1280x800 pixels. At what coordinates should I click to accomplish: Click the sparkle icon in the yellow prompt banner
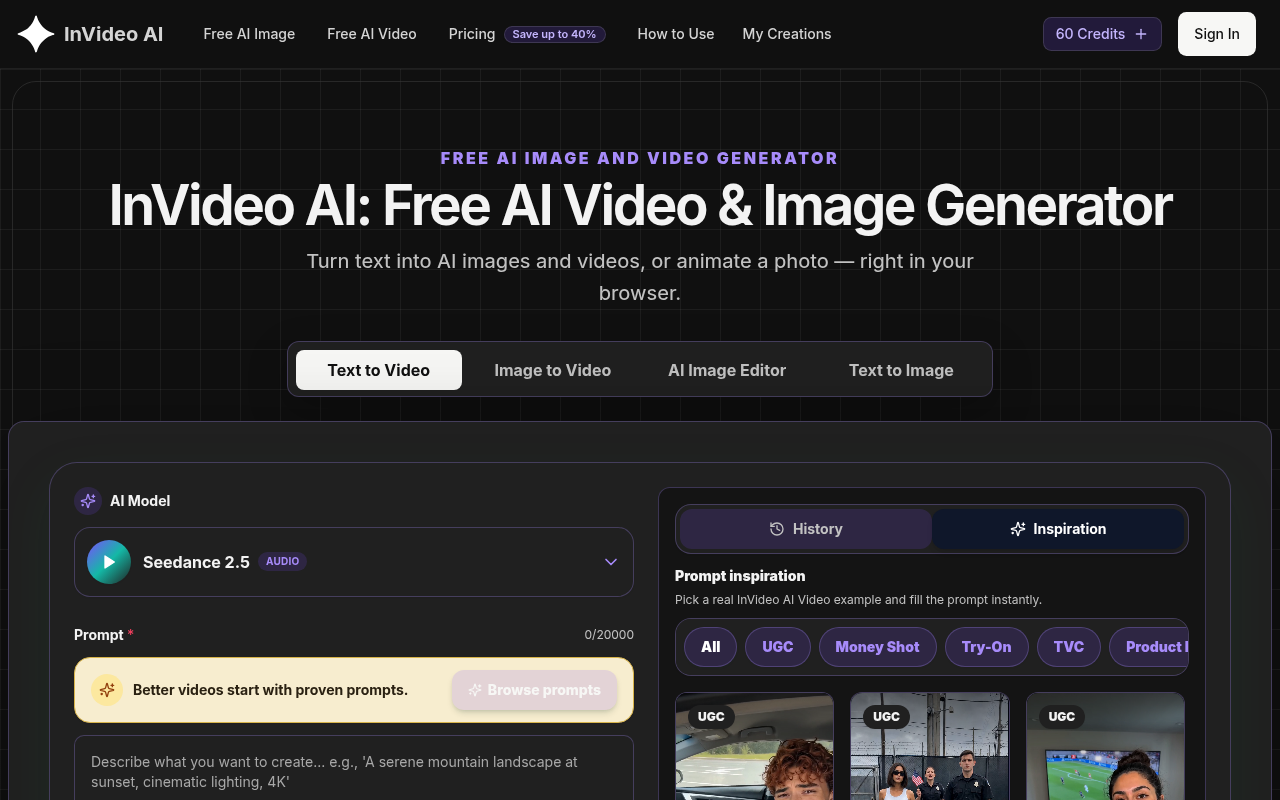pos(107,690)
